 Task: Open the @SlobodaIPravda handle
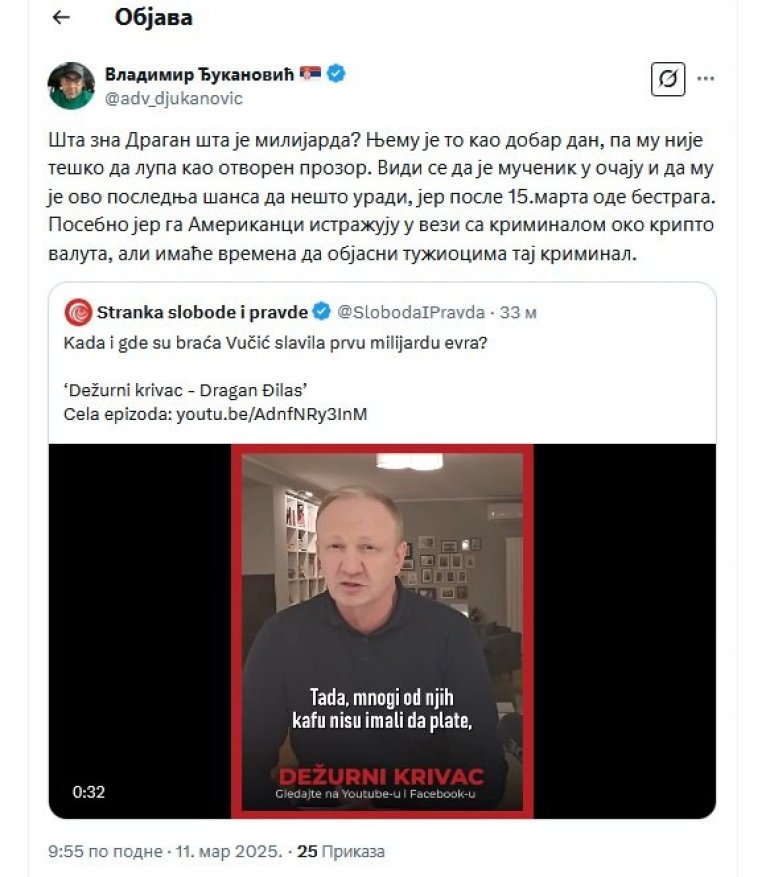(411, 312)
